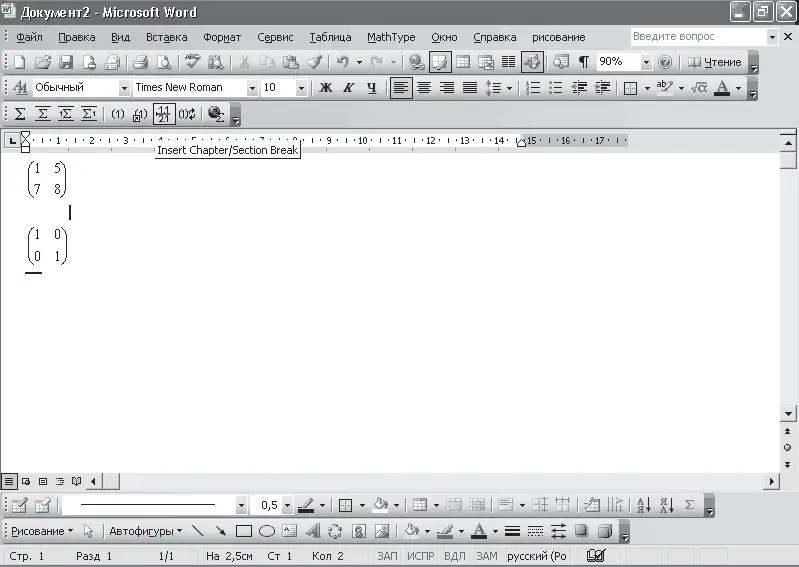Screen dimensions: 799x567
Task: Align the text to the right
Action: click(x=447, y=88)
